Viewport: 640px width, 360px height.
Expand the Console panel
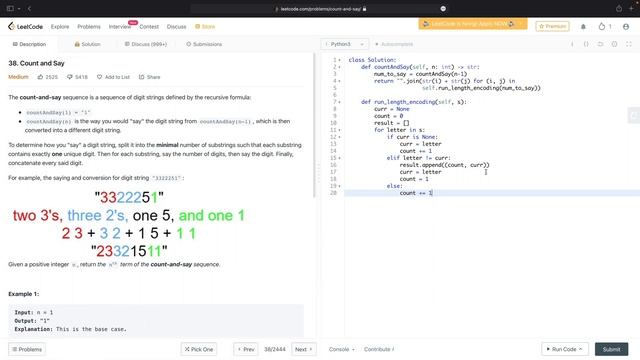tap(342, 349)
